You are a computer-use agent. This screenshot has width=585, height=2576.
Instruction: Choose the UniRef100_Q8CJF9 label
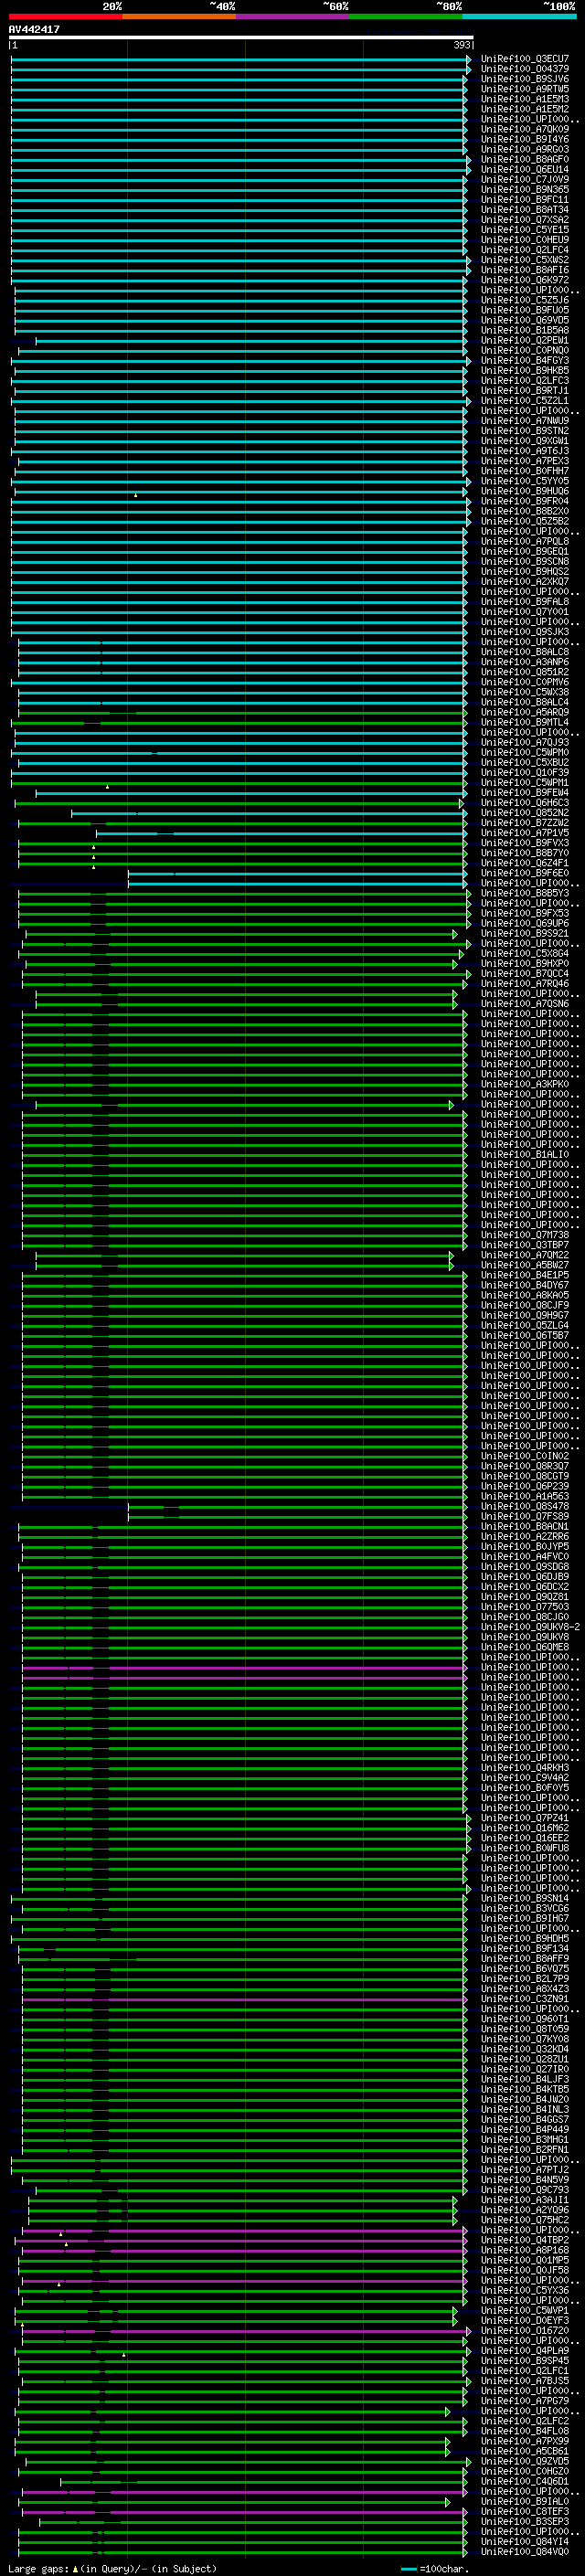click(x=524, y=1305)
